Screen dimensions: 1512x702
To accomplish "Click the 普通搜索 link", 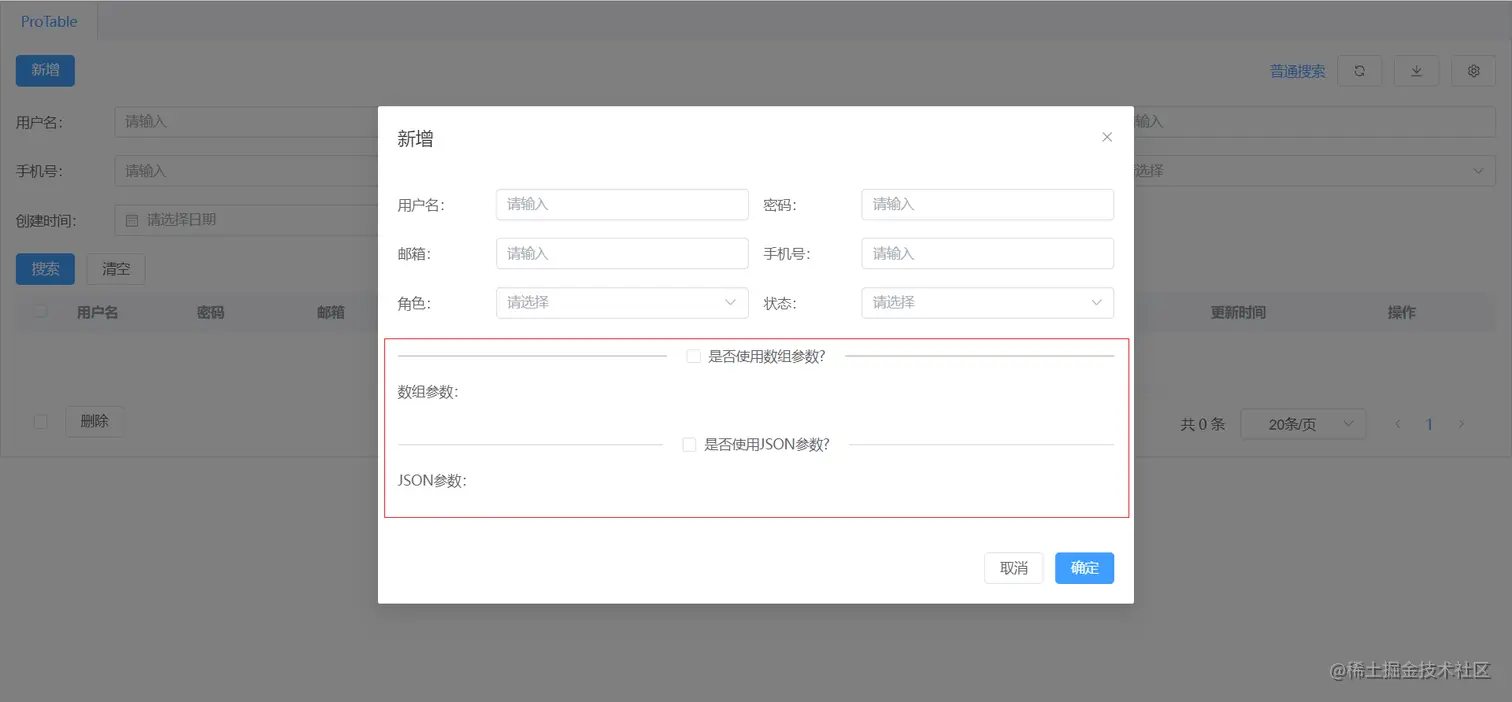I will coord(1297,71).
